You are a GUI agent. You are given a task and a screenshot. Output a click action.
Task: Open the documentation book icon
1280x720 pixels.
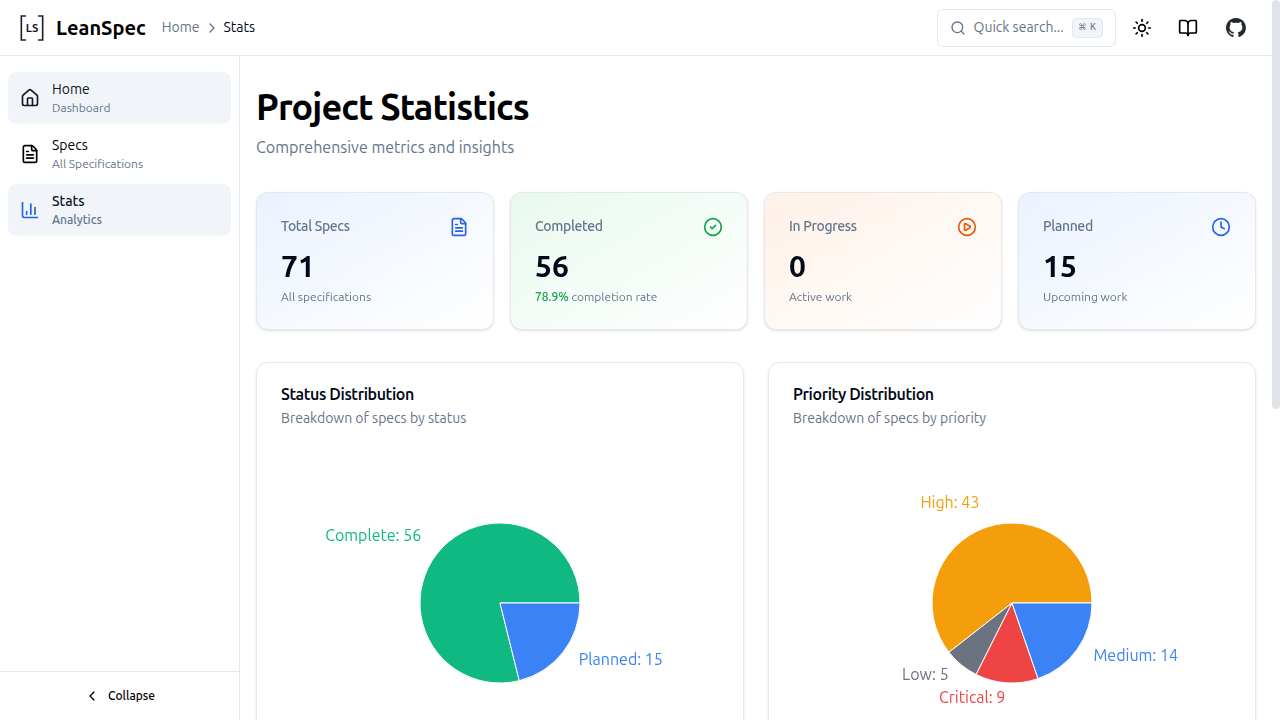tap(1188, 28)
